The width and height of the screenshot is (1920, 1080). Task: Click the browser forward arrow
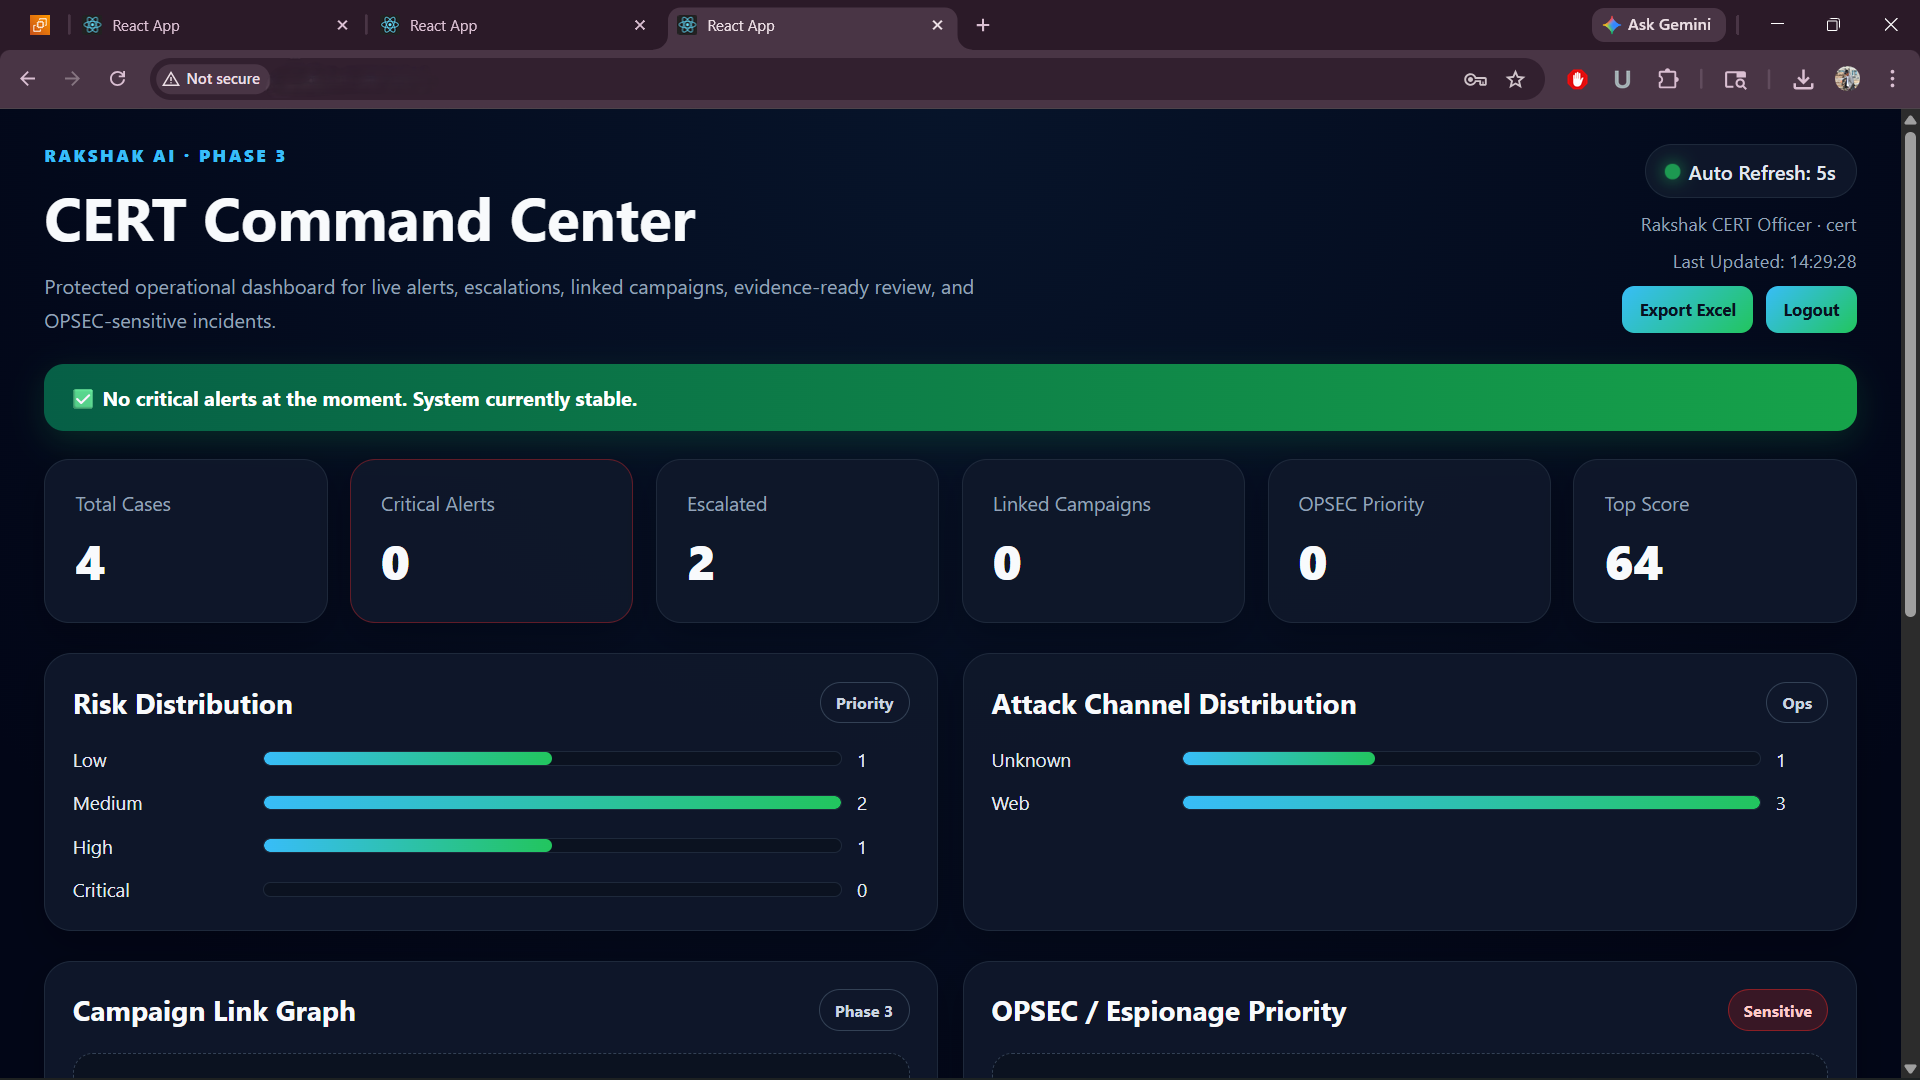click(72, 79)
